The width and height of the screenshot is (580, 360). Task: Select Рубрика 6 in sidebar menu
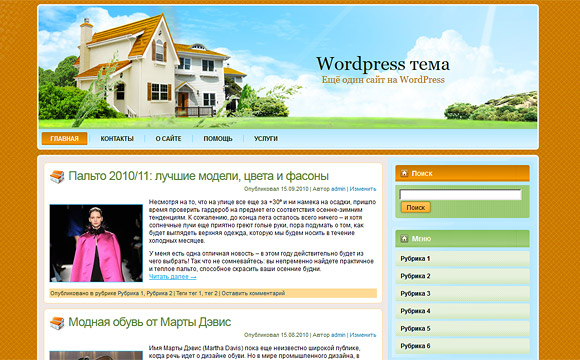pyautogui.click(x=462, y=346)
